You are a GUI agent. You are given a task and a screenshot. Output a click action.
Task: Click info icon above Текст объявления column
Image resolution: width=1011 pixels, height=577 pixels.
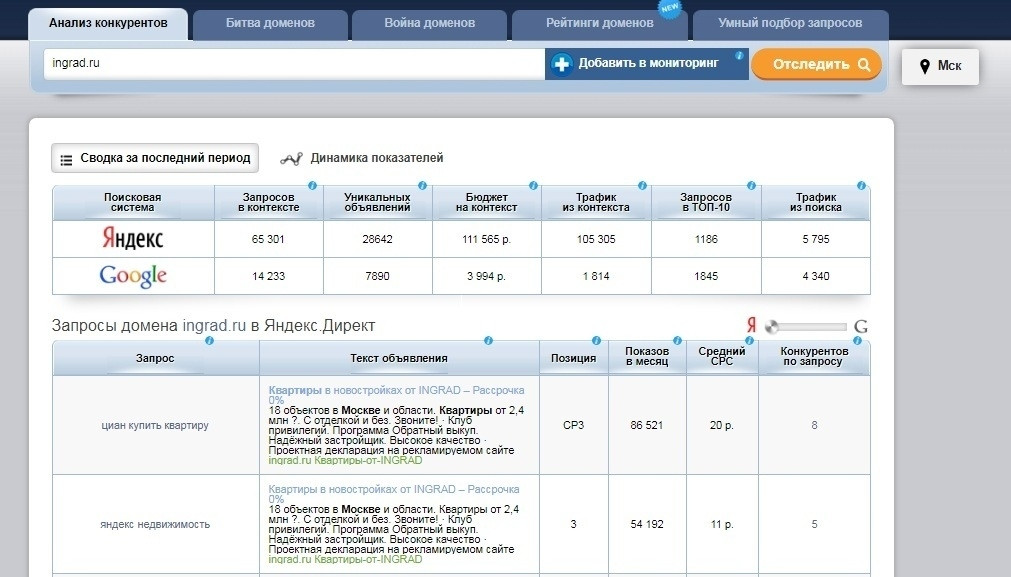coord(488,341)
